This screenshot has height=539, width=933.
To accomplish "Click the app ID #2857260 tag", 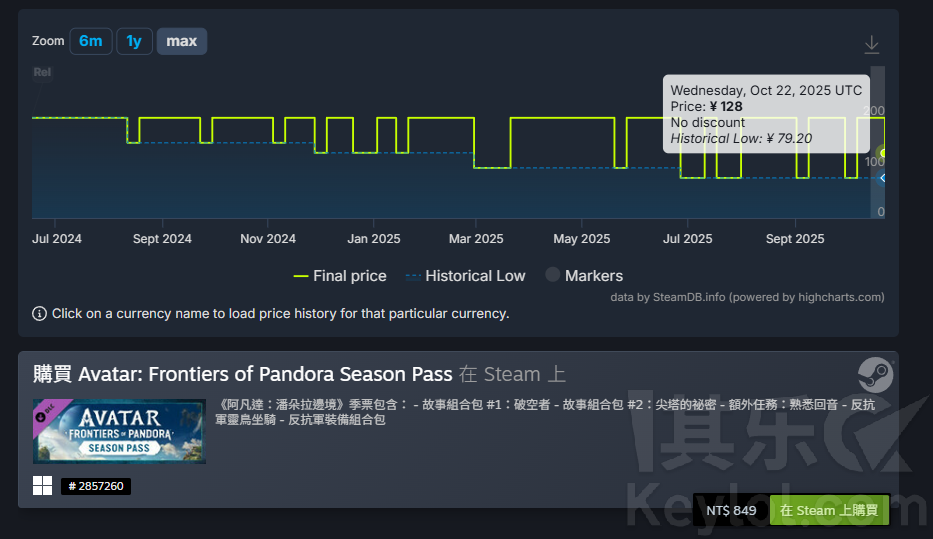I will click(96, 486).
